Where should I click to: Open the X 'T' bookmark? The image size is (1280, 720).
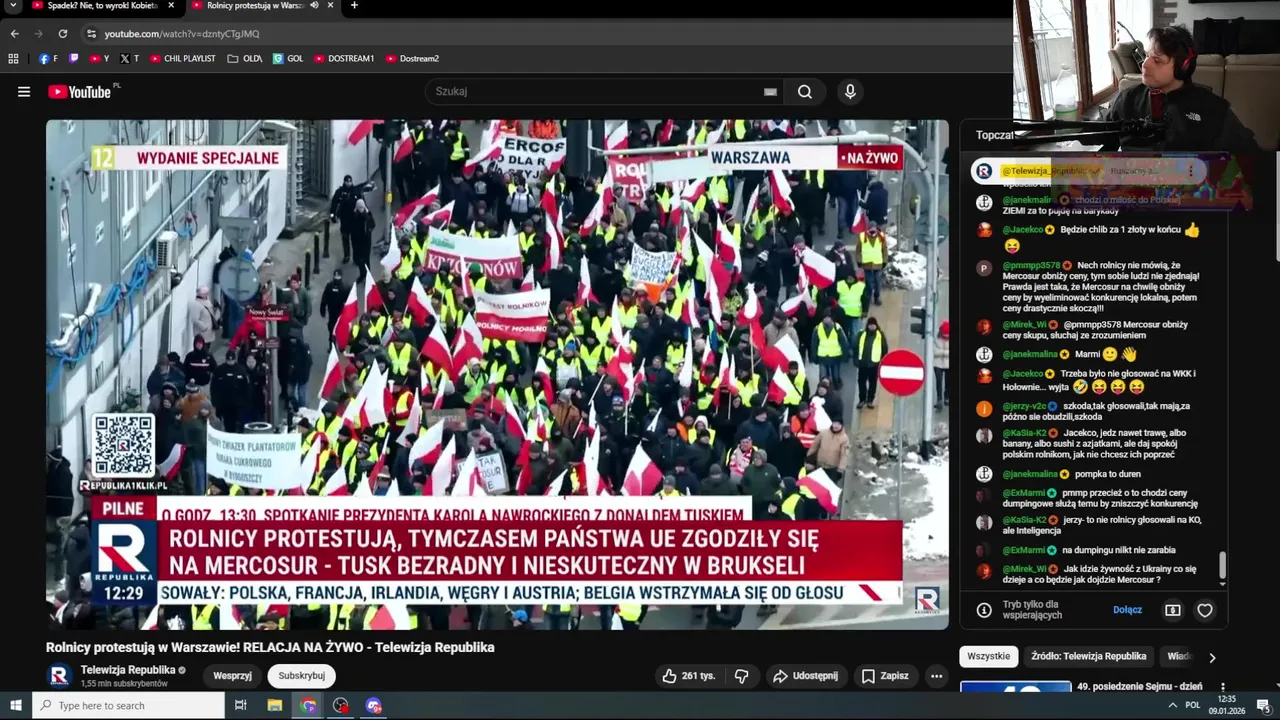(129, 59)
